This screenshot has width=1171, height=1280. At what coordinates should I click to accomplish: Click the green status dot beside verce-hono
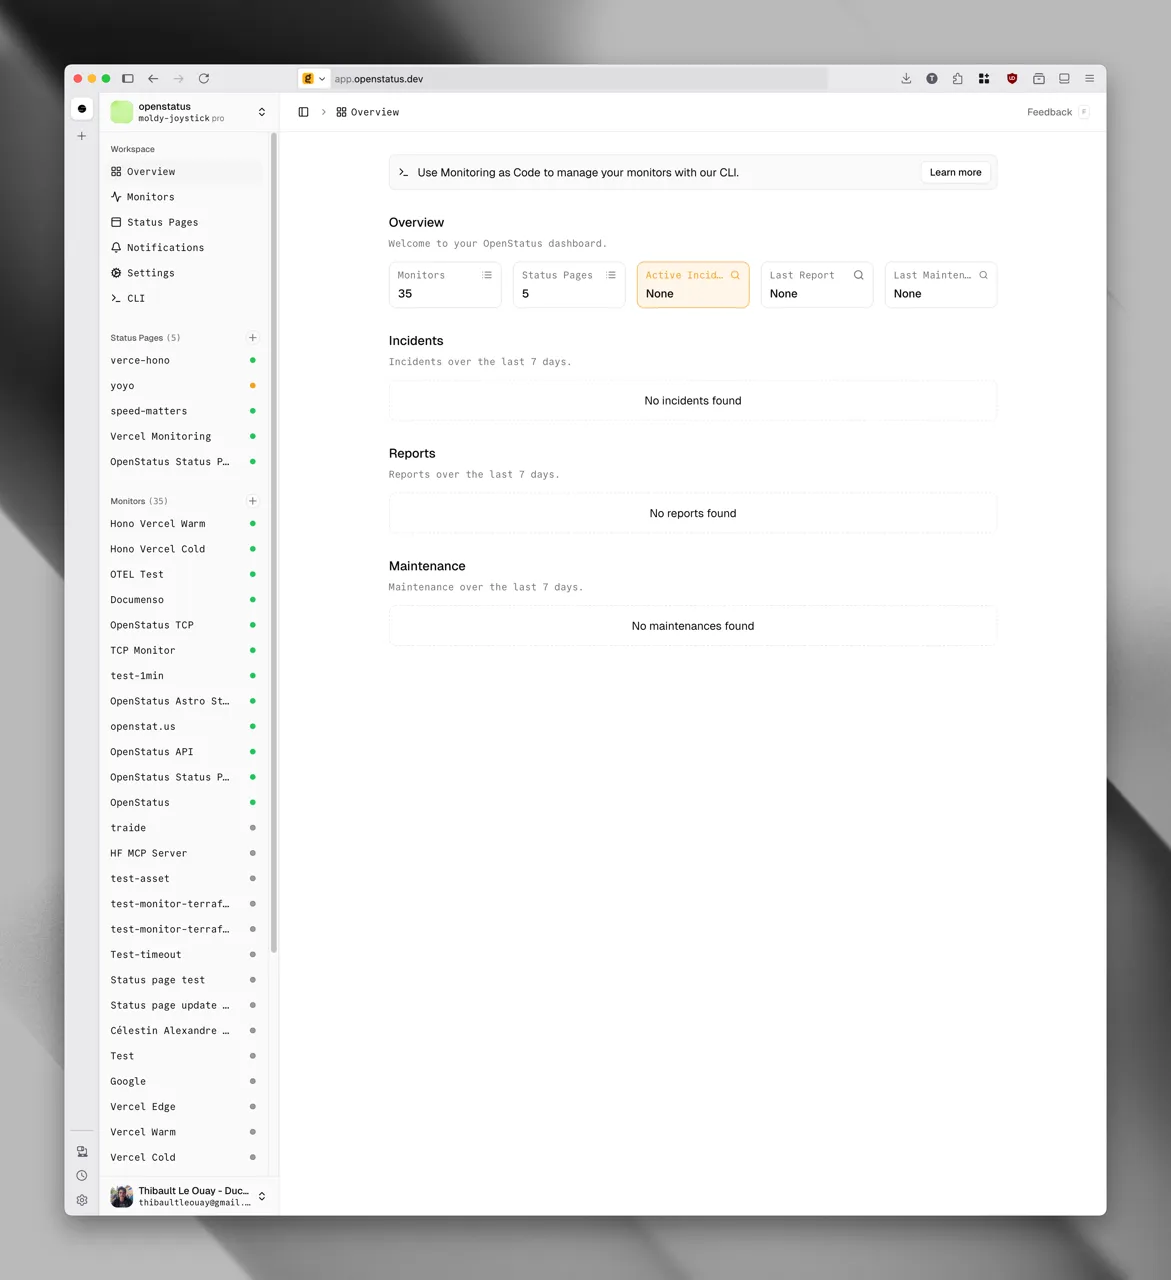pyautogui.click(x=252, y=360)
